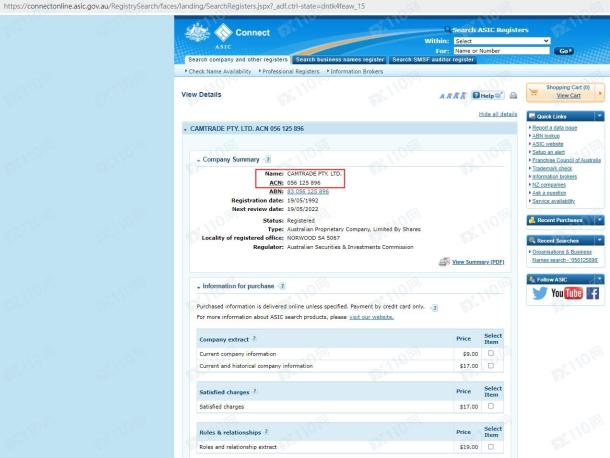The width and height of the screenshot is (610, 458).
Task: Click the Help button
Action: [487, 96]
